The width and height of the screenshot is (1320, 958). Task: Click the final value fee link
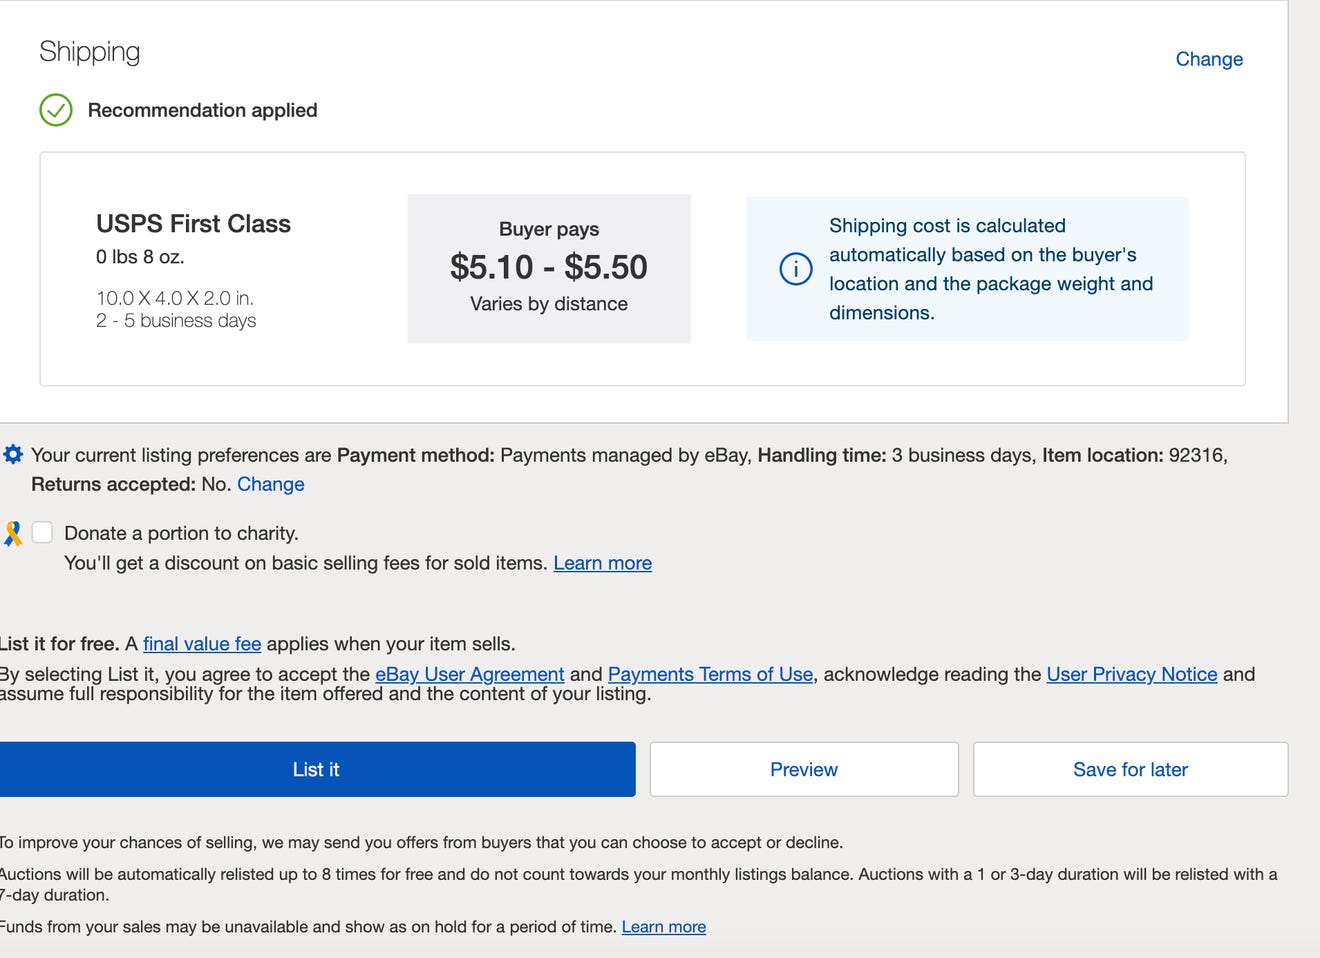point(202,644)
